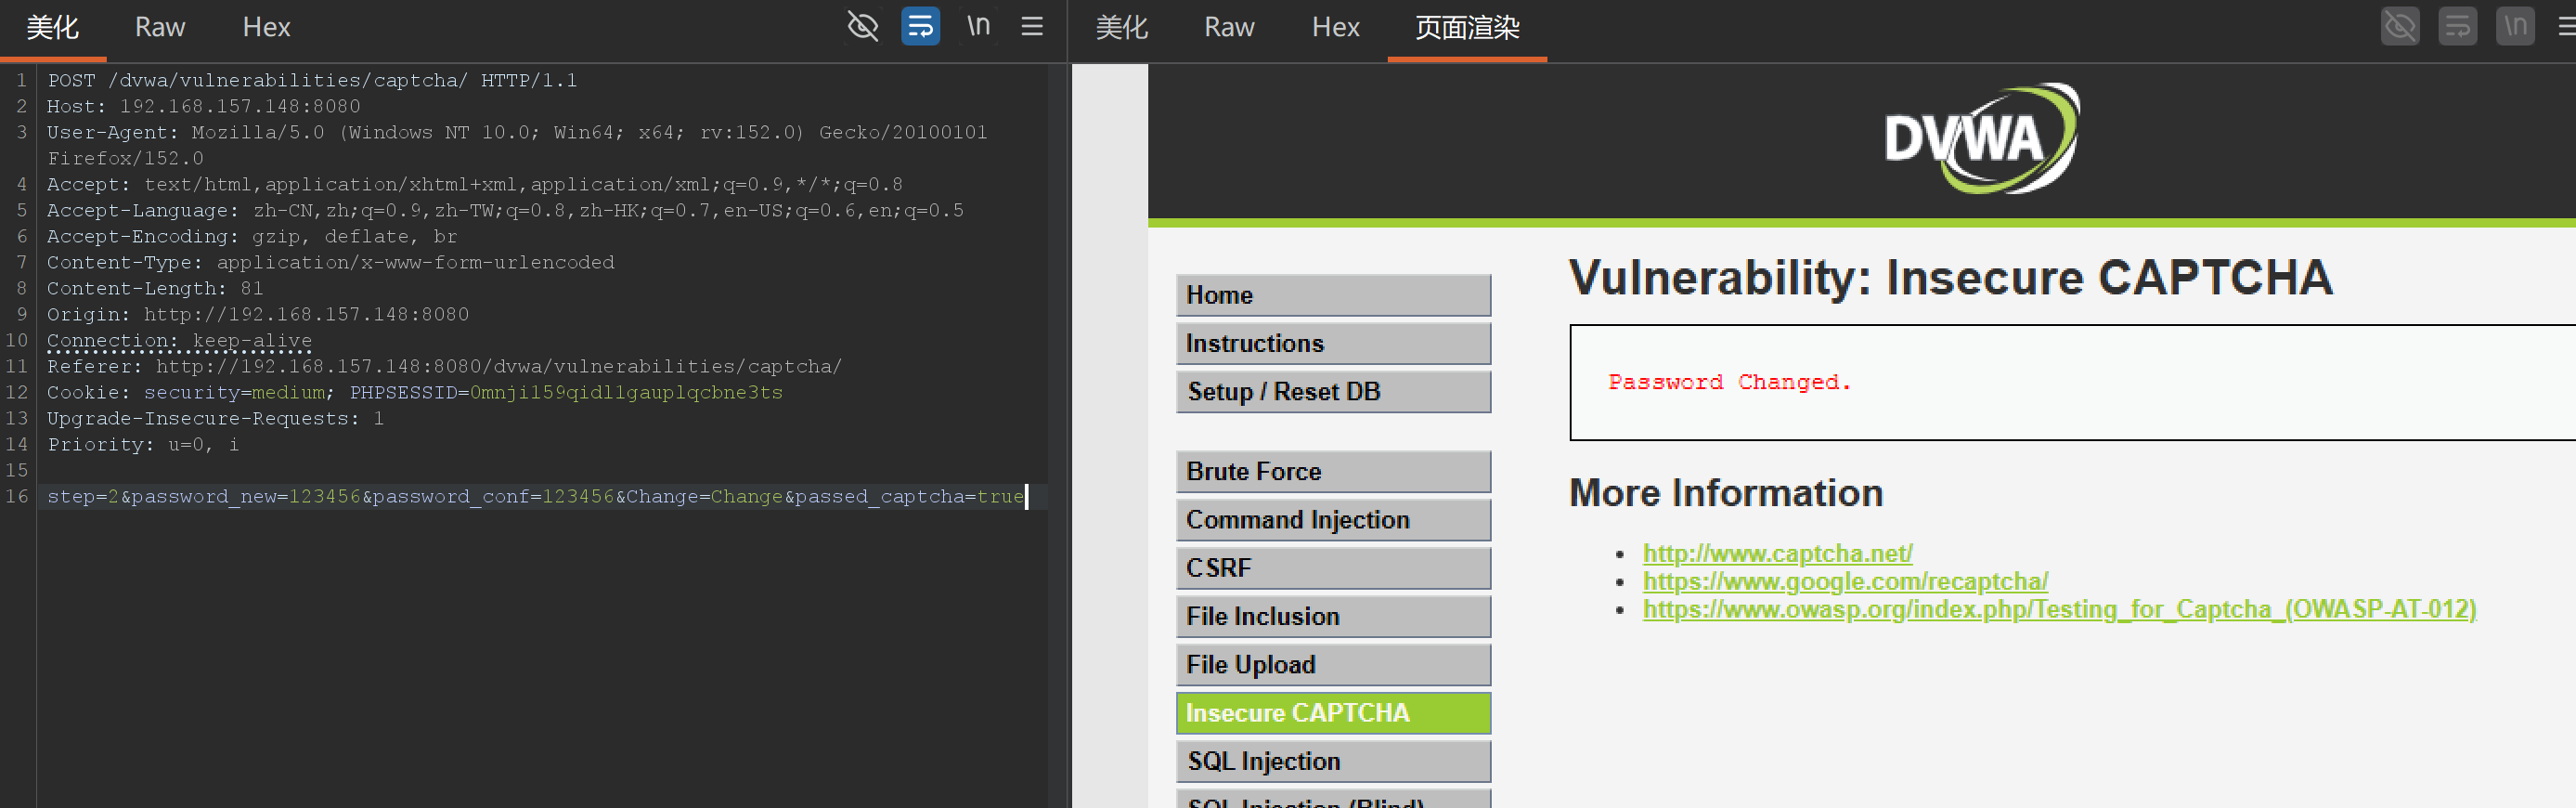
Task: Open the CSRF page
Action: click(1333, 568)
